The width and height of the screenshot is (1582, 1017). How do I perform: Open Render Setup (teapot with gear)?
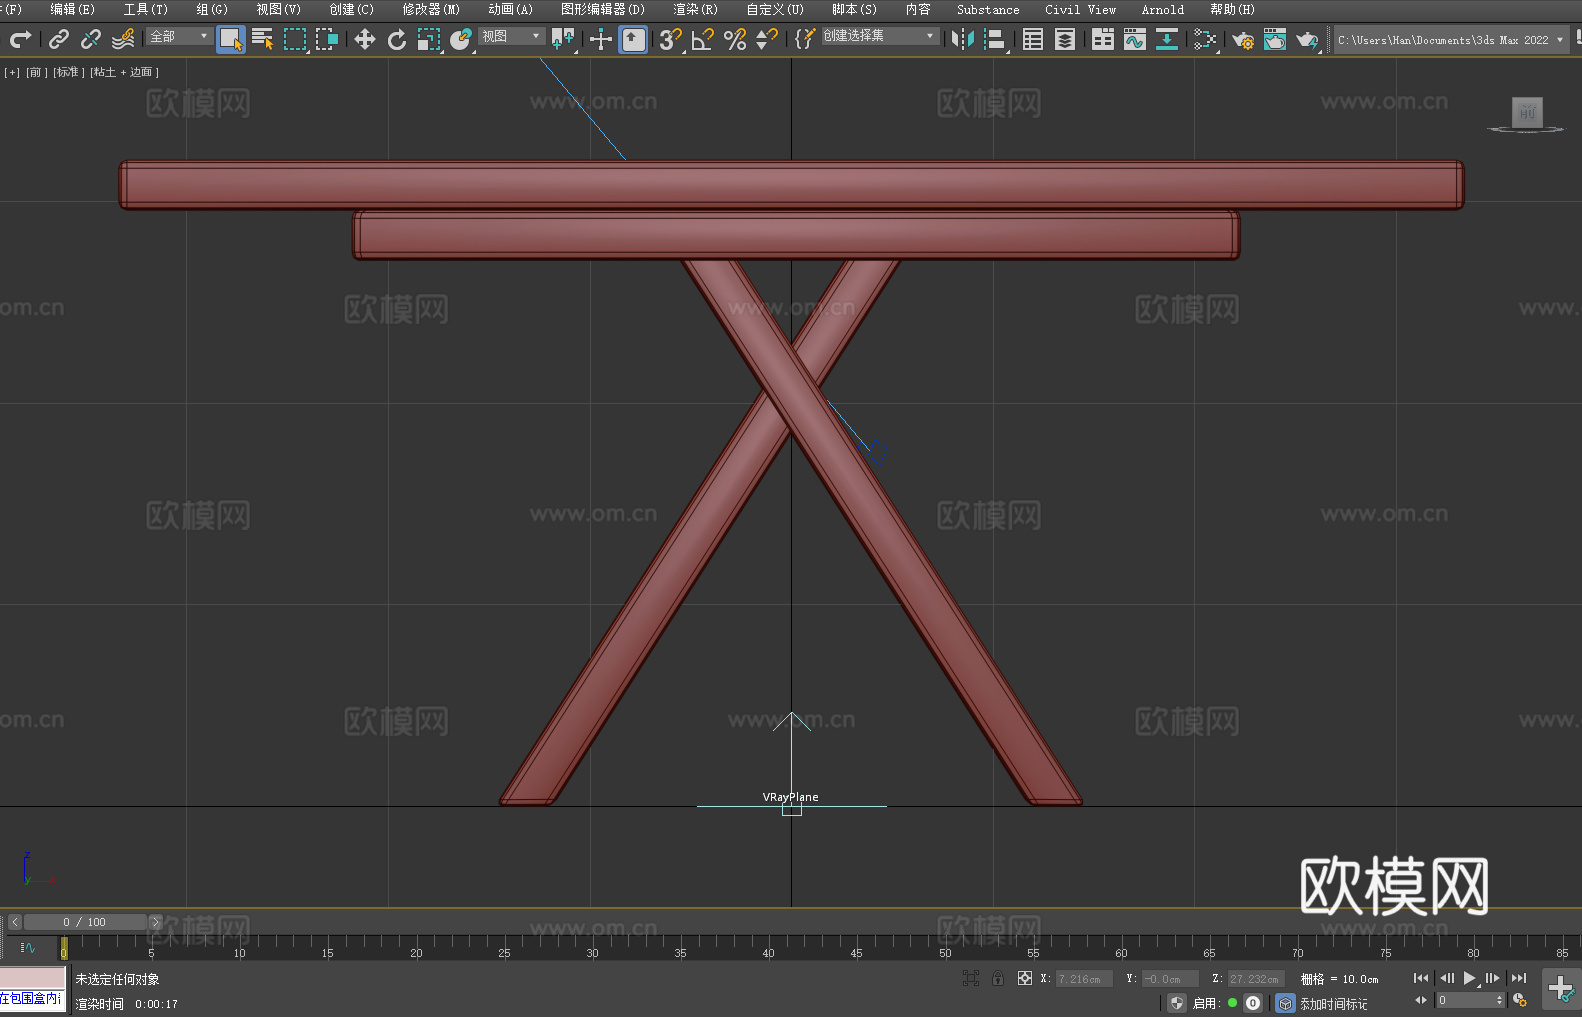[1243, 39]
